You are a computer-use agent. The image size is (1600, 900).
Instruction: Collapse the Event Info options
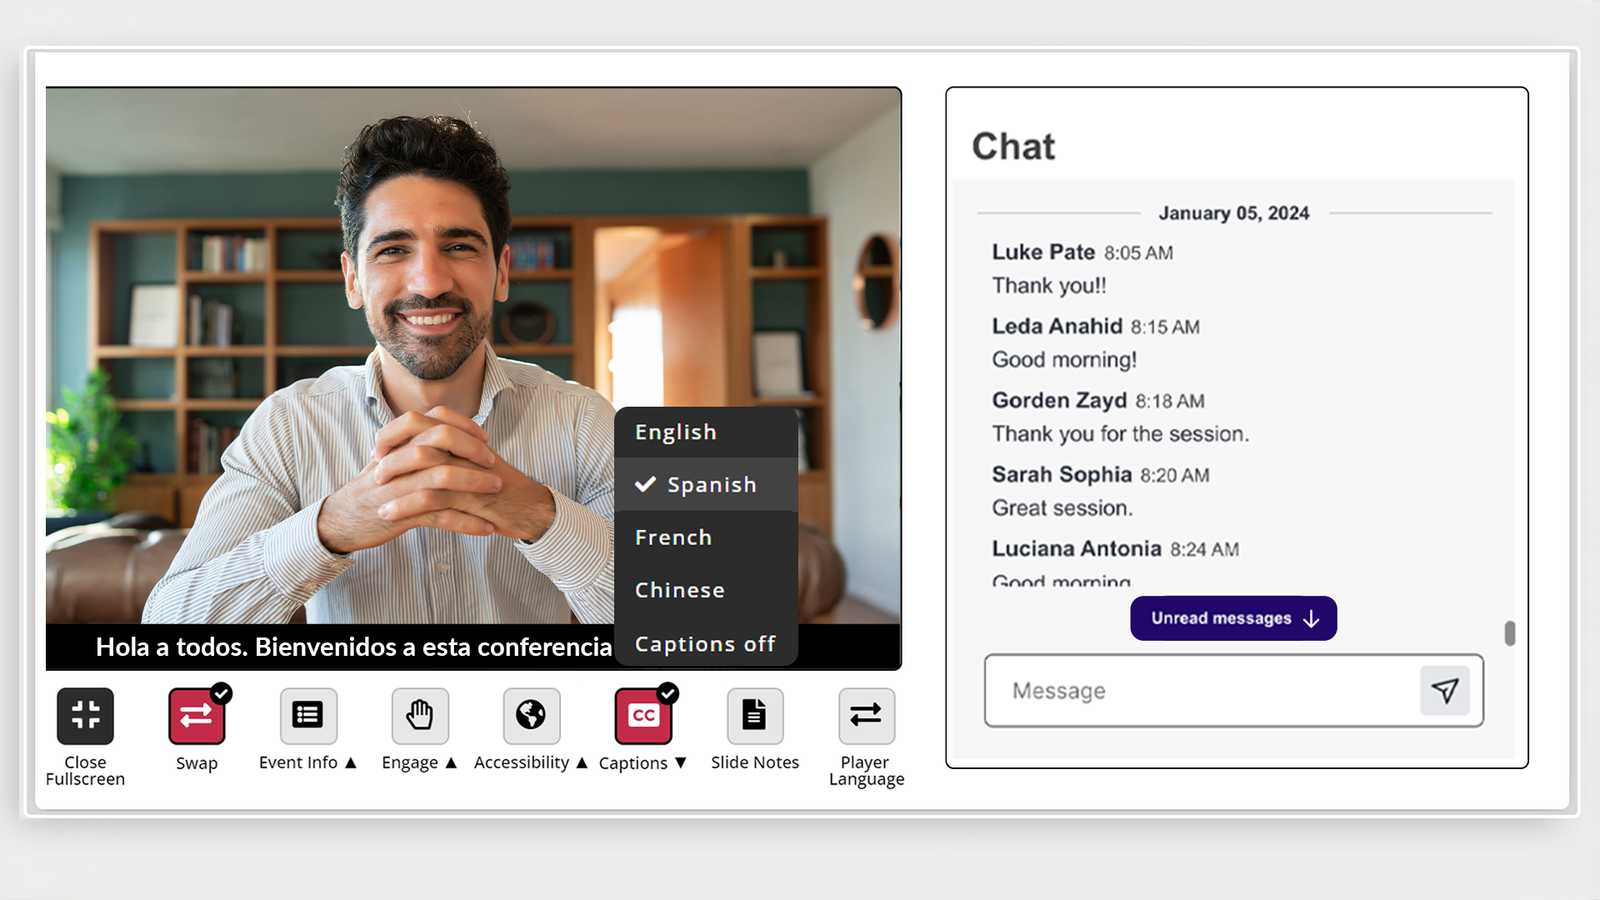349,762
